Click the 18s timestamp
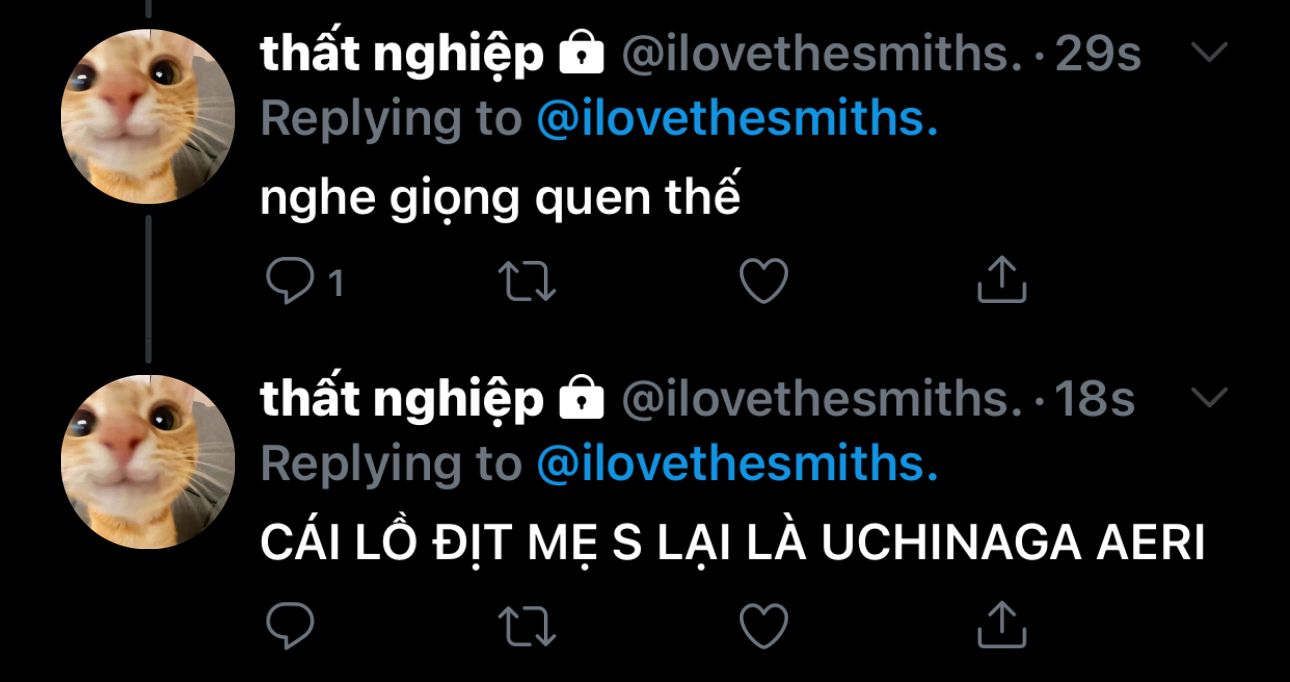This screenshot has width=1290, height=682. click(1095, 400)
